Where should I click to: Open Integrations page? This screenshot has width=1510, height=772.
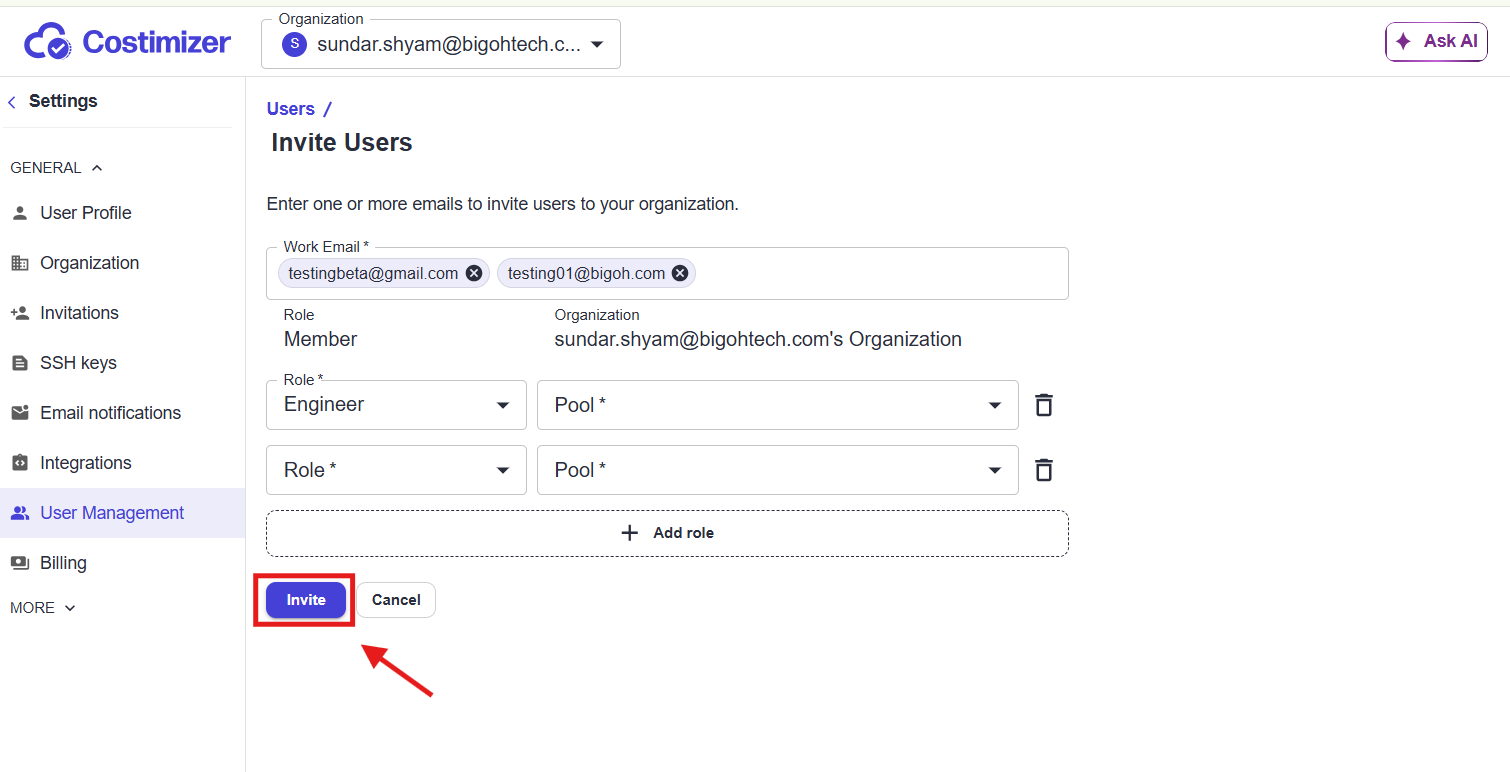point(122,463)
